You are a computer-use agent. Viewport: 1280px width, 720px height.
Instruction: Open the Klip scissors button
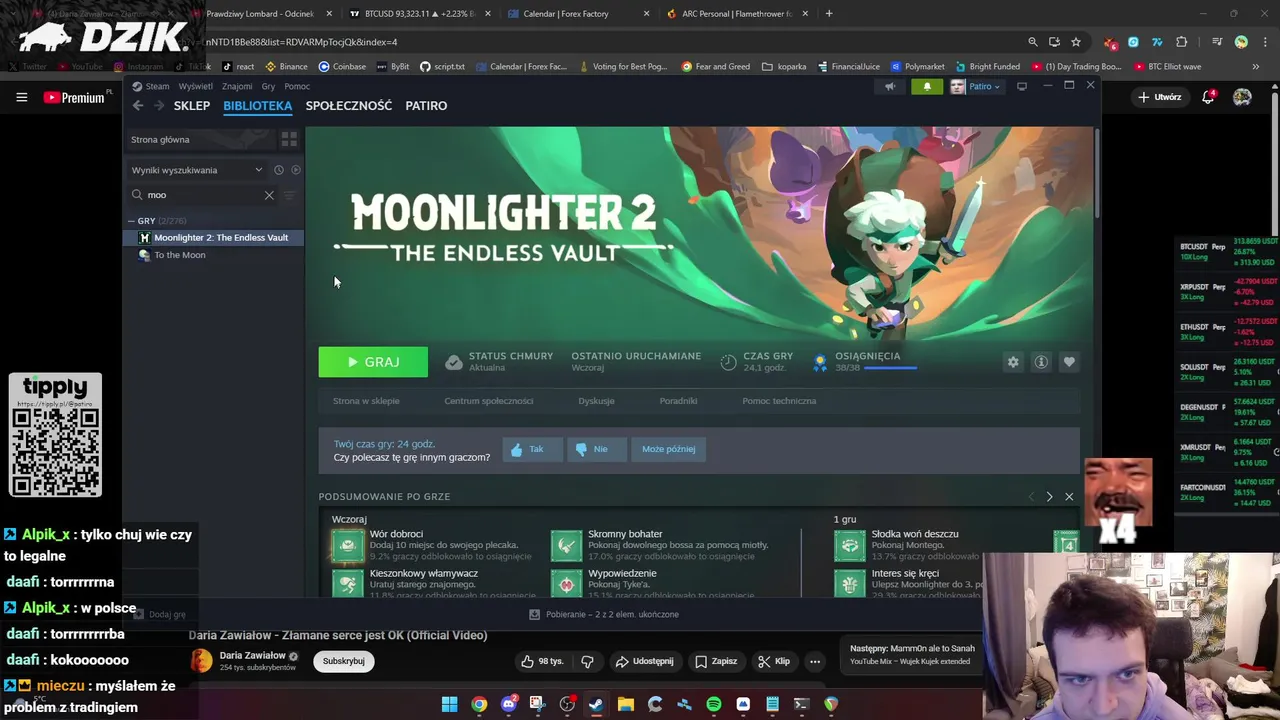coord(774,661)
